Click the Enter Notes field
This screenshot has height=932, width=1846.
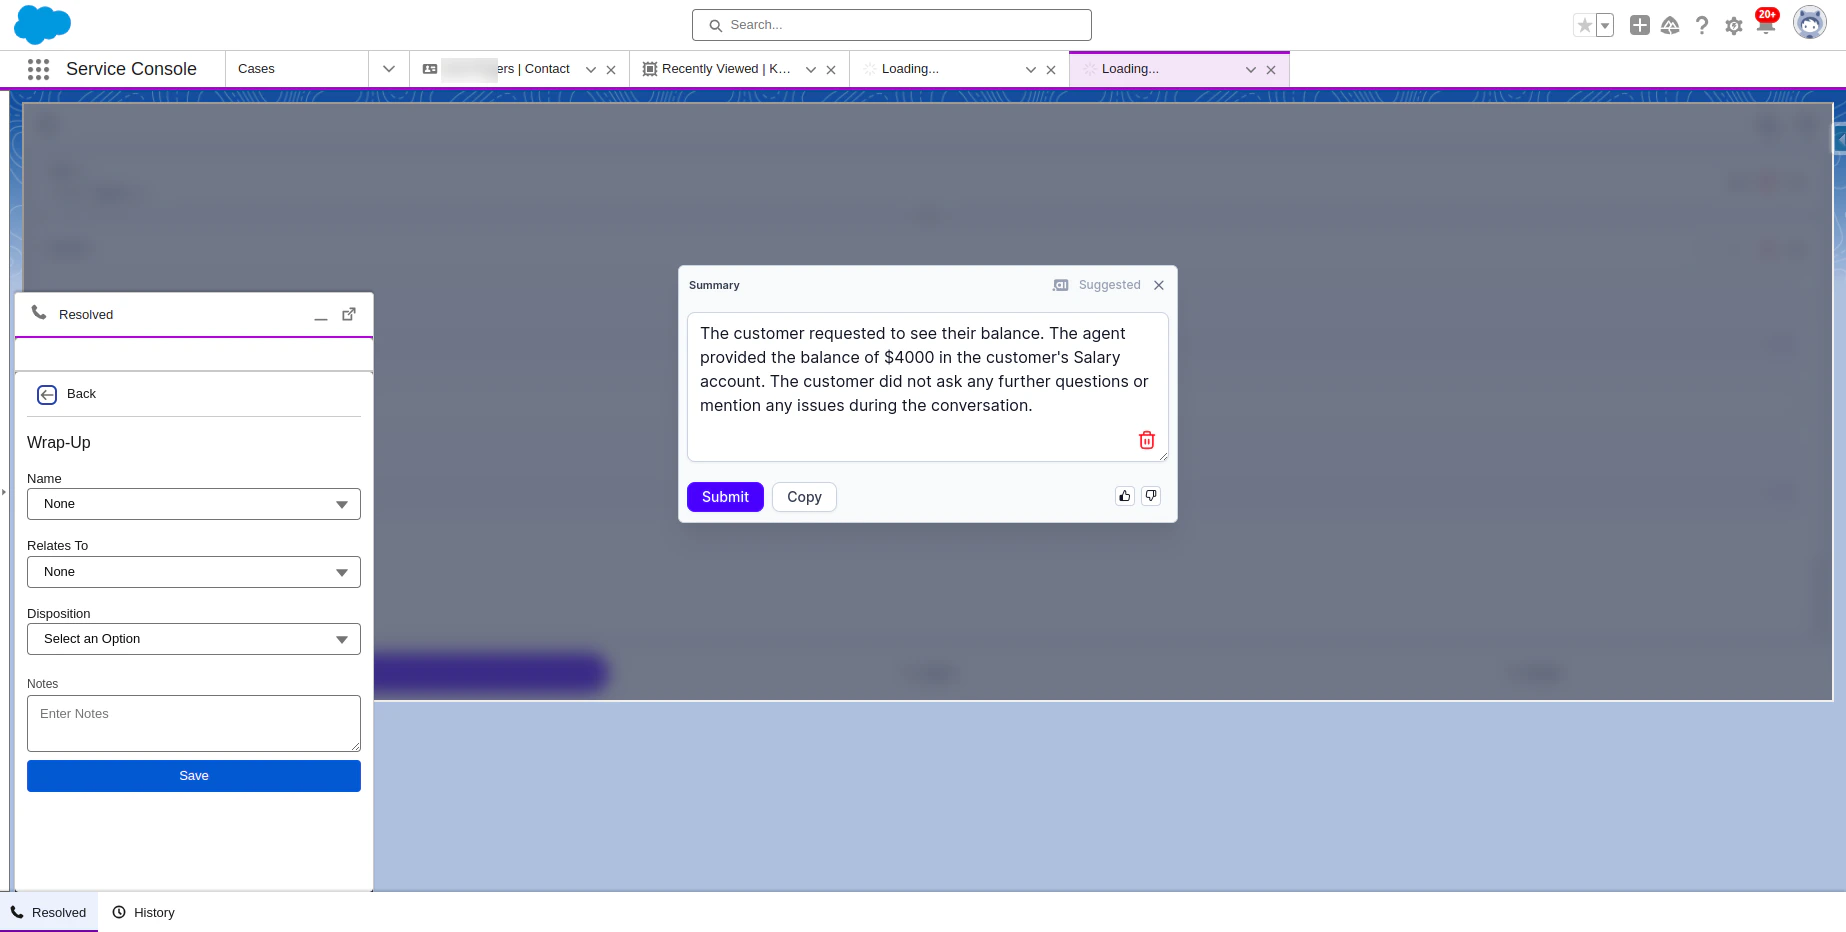click(193, 722)
